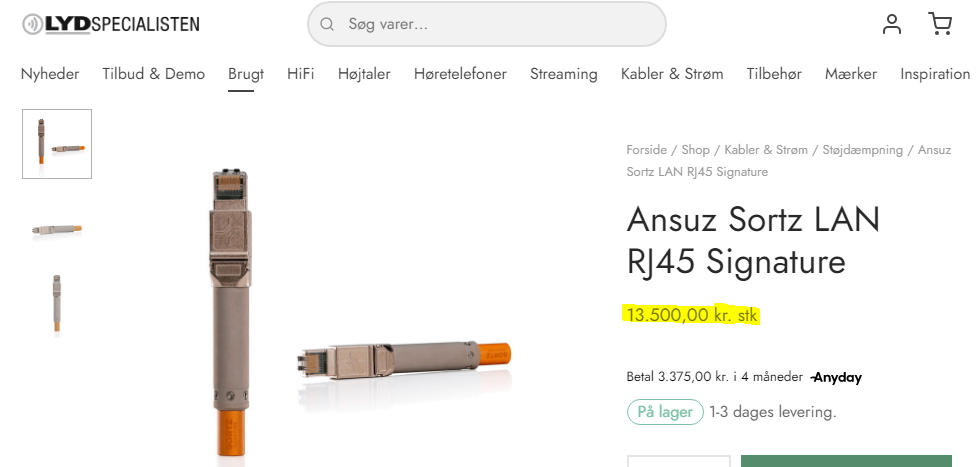Click the Shop breadcrumb link

tap(695, 150)
